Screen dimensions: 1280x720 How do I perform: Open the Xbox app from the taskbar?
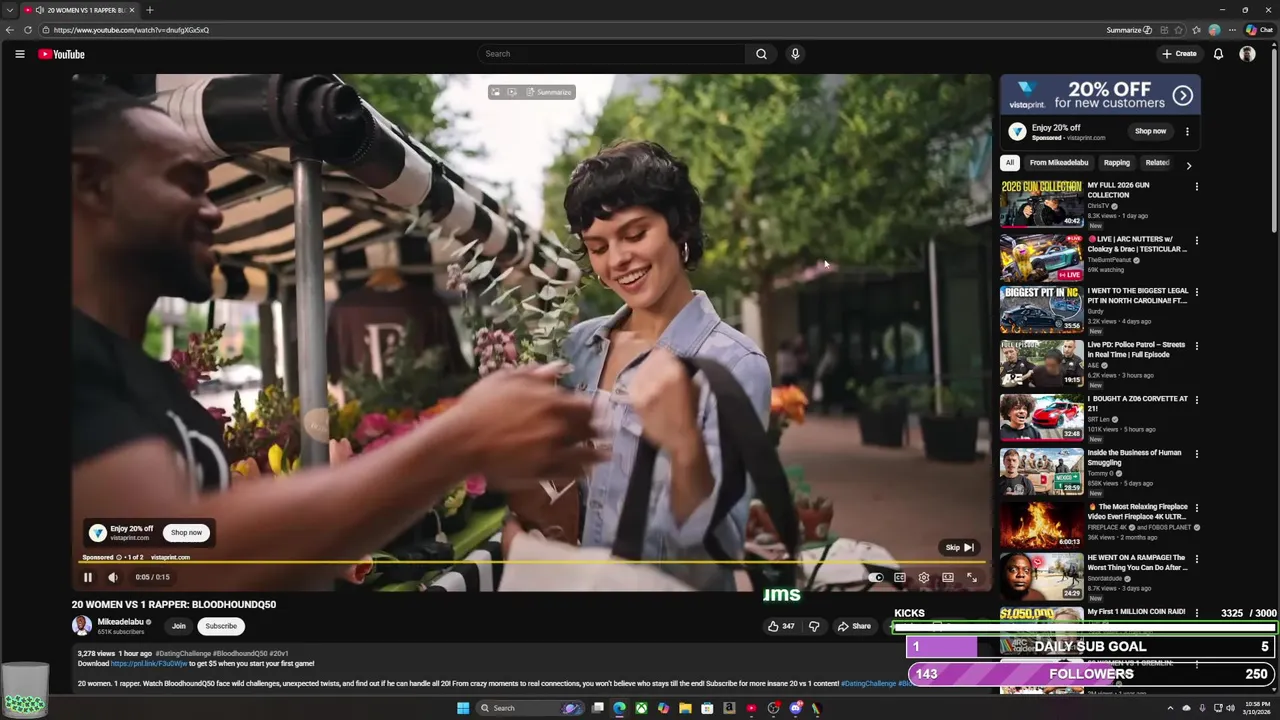coord(641,708)
